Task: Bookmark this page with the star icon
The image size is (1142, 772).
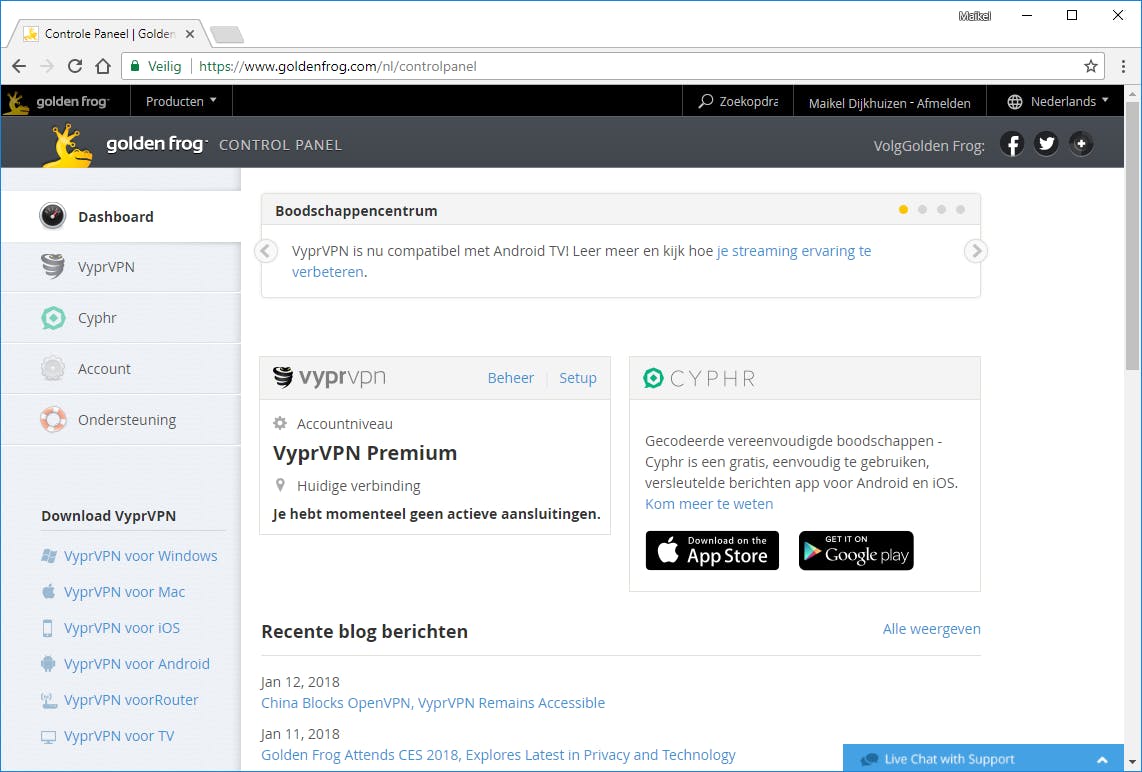Action: point(1091,67)
